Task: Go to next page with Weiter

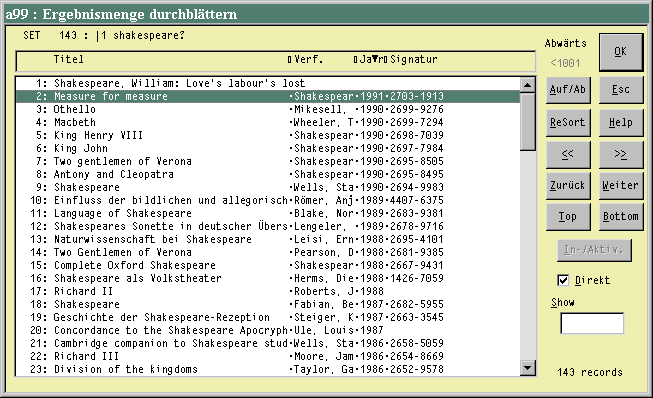Action: click(x=621, y=185)
